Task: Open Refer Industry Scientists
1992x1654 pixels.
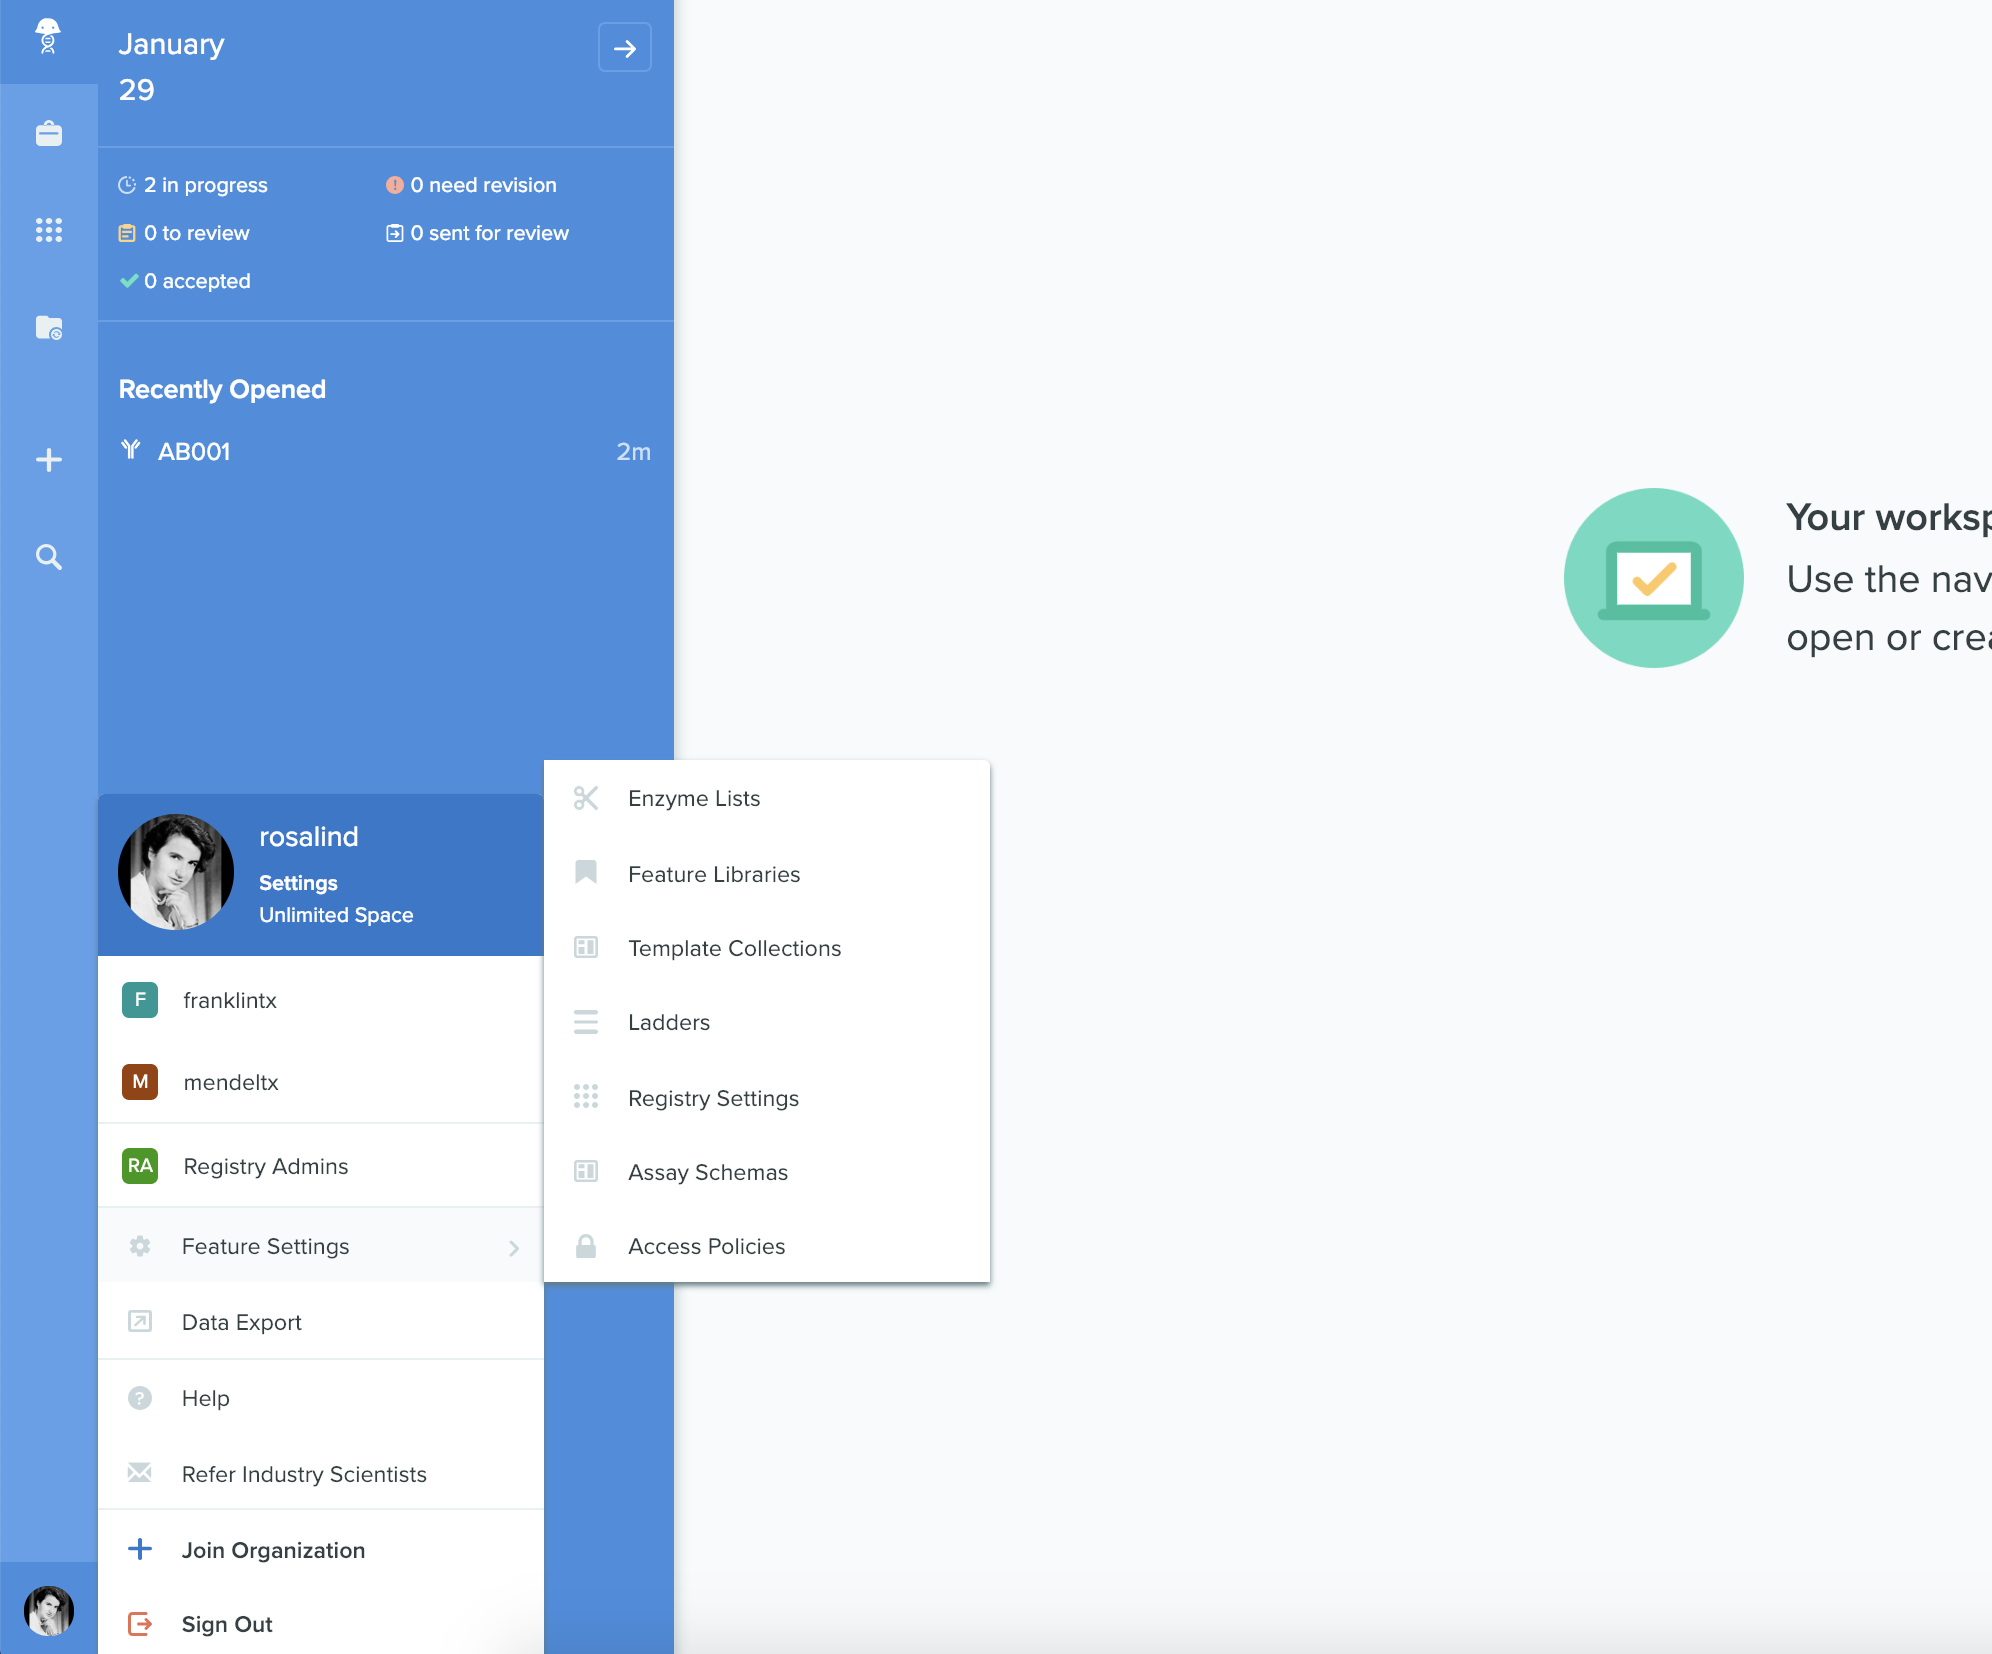Action: [x=321, y=1474]
